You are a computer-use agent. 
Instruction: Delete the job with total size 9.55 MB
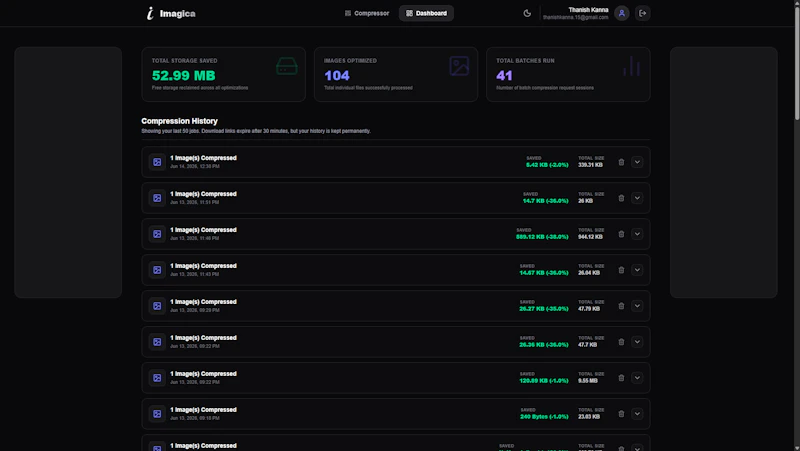pyautogui.click(x=621, y=378)
